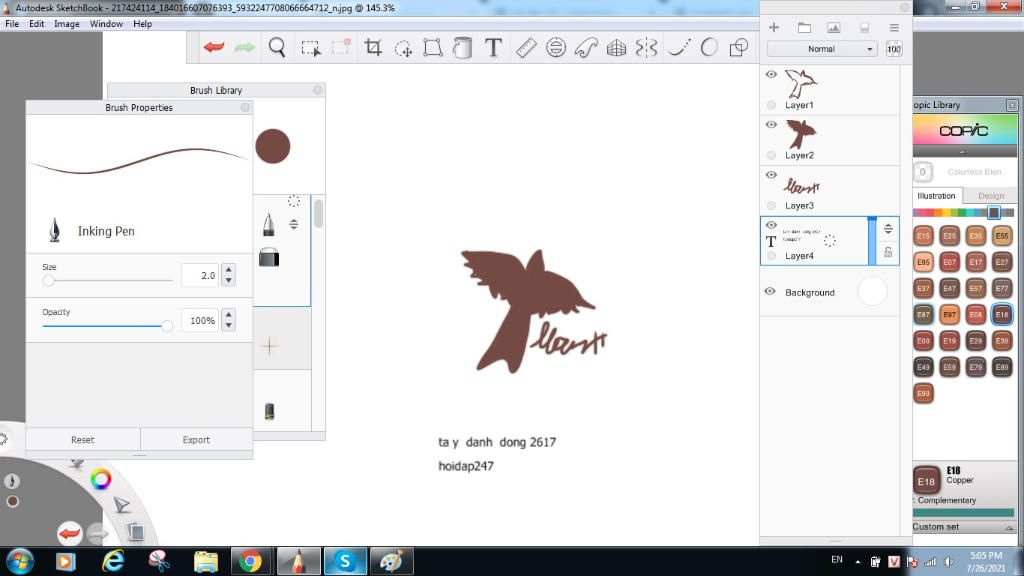Image resolution: width=1024 pixels, height=576 pixels.
Task: Toggle the round marker below Layer2's eye
Action: pos(771,155)
